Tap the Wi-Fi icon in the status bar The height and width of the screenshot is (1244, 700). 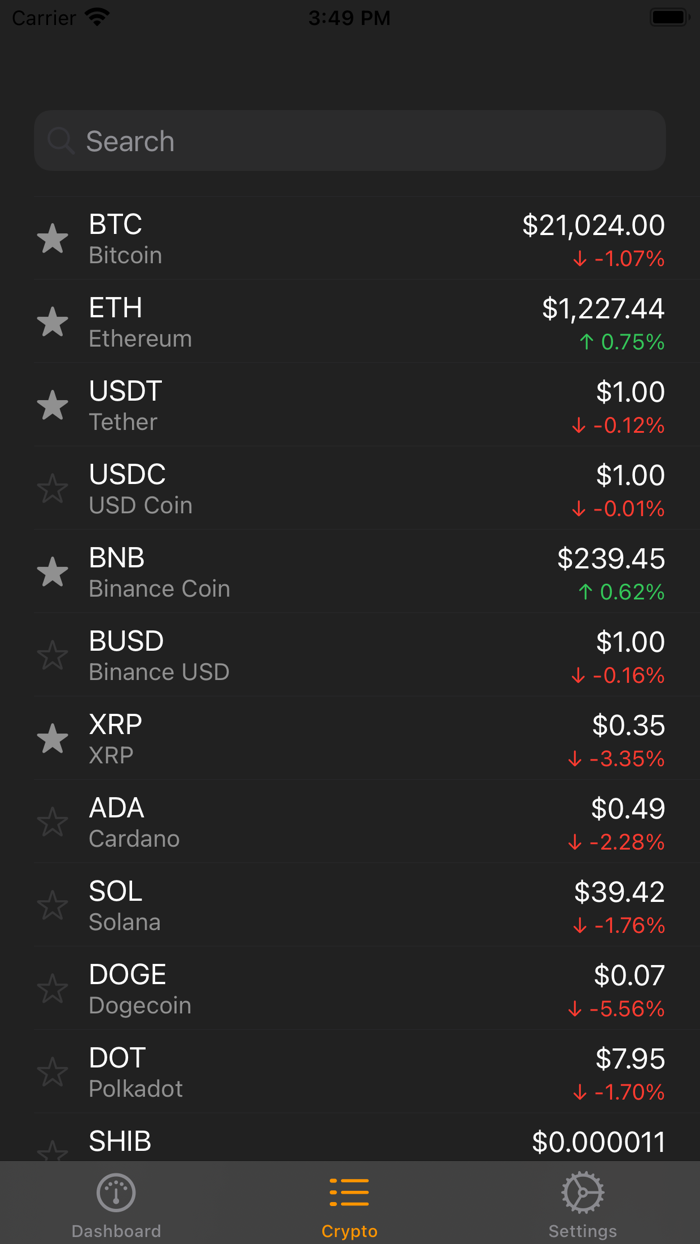click(x=95, y=16)
